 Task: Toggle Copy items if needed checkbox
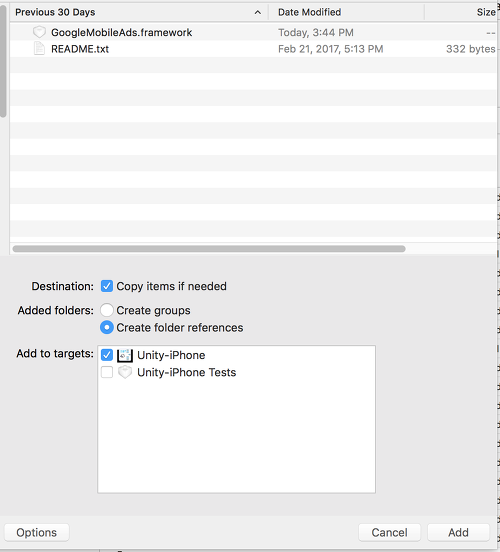click(107, 286)
